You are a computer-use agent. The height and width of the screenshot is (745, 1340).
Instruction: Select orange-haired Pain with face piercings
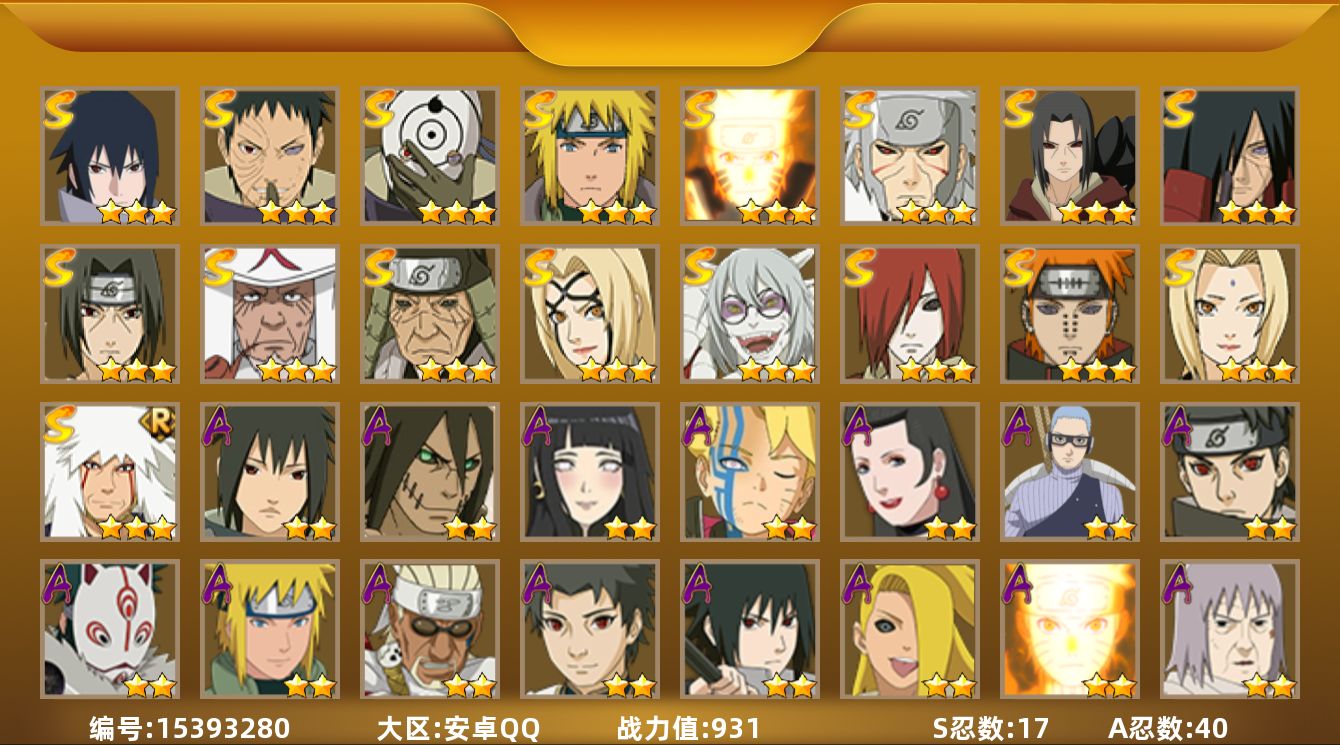click(1070, 314)
